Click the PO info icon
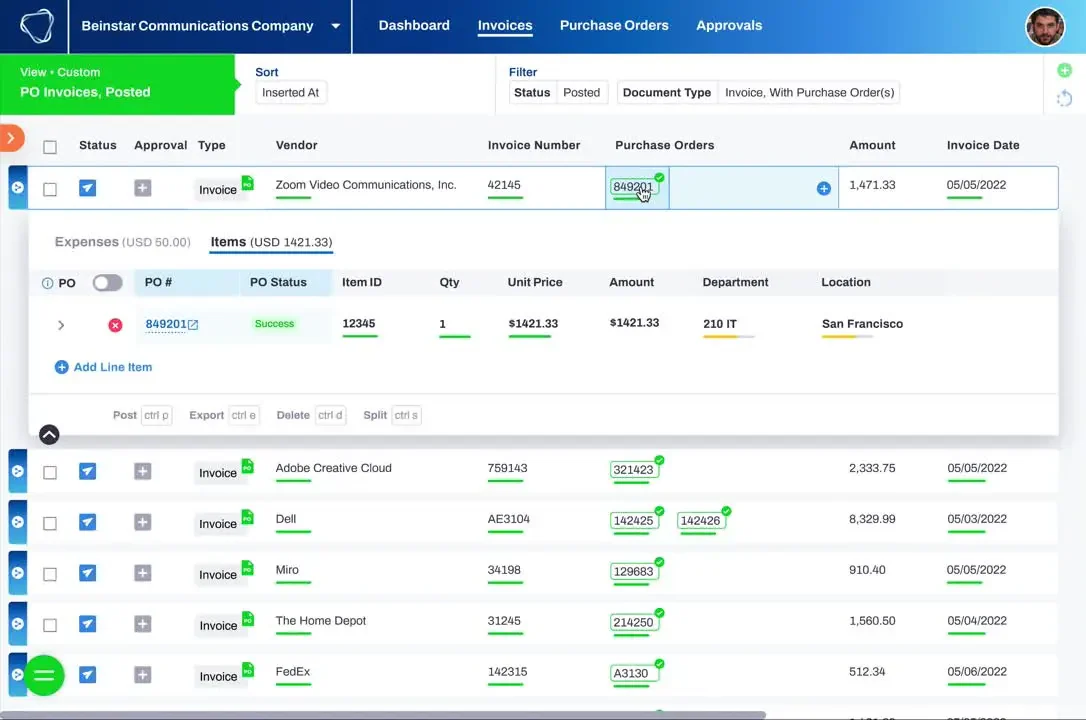This screenshot has width=1086, height=720. 47,283
